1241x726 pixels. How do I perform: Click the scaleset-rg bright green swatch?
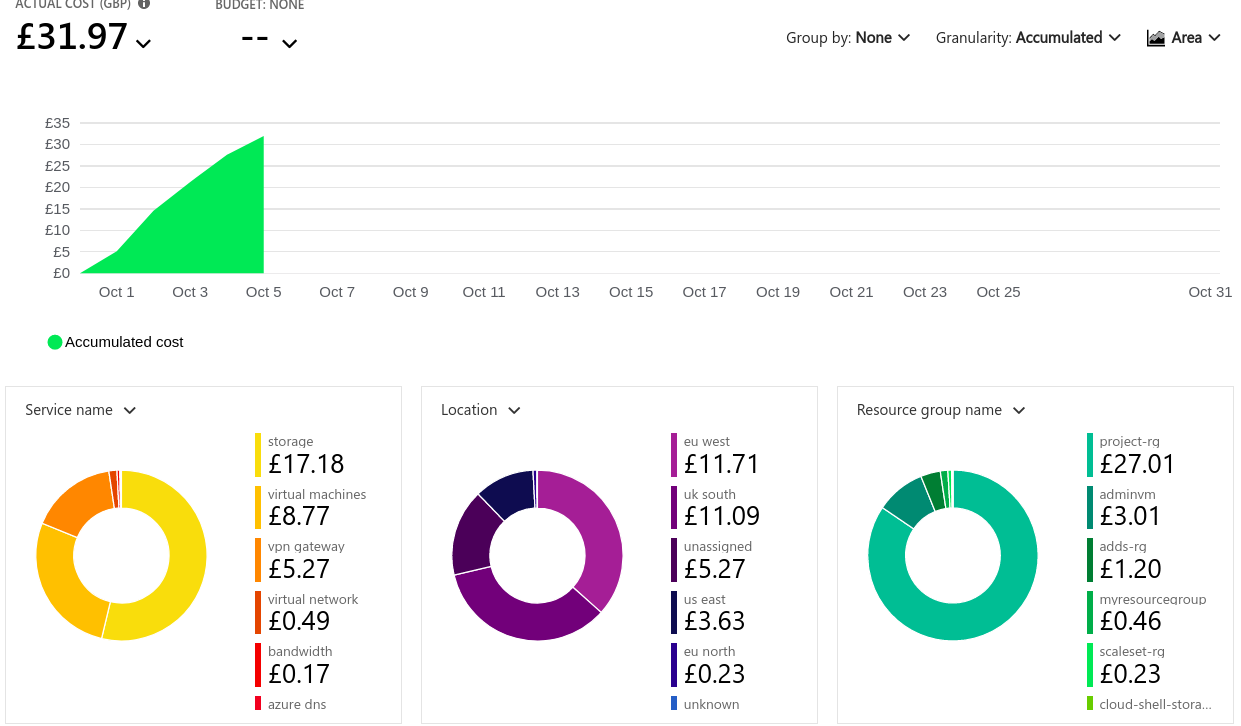[x=1090, y=665]
